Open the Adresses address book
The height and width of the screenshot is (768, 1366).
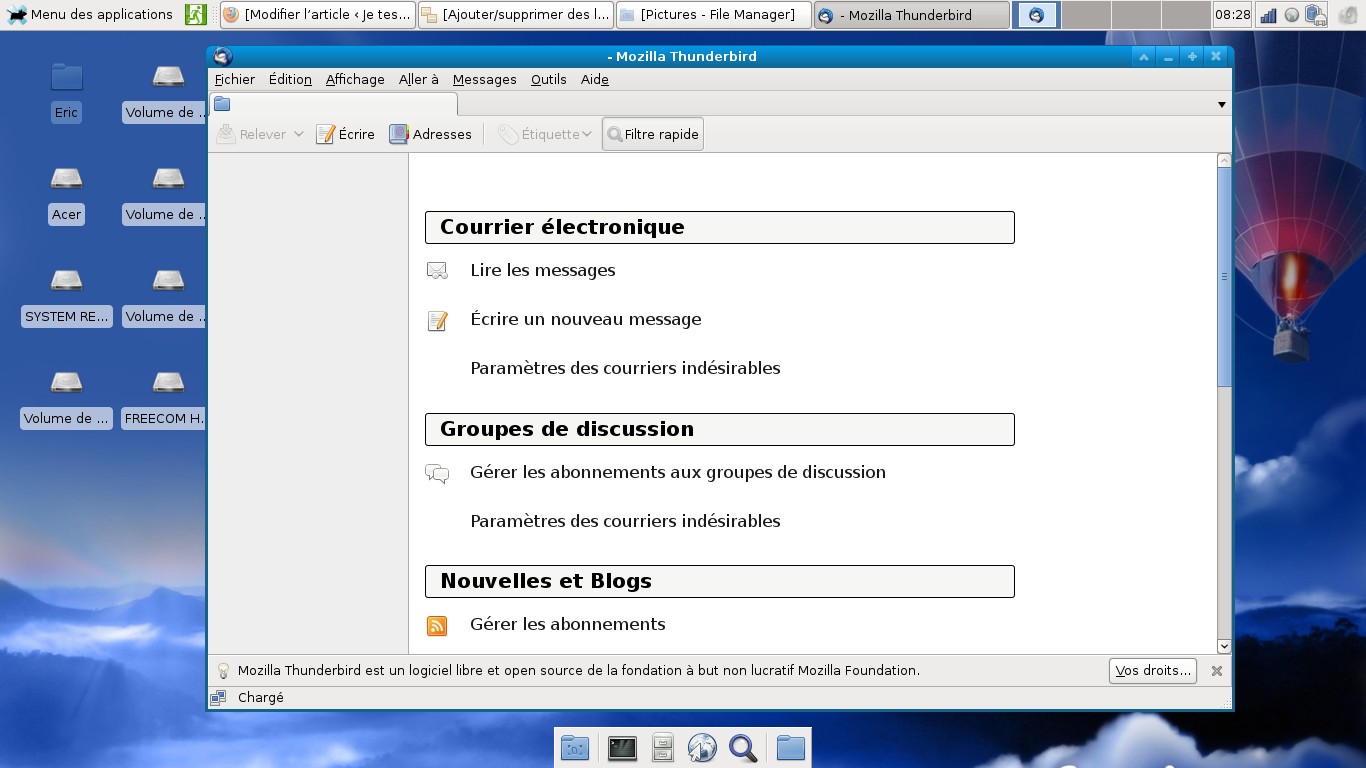430,134
